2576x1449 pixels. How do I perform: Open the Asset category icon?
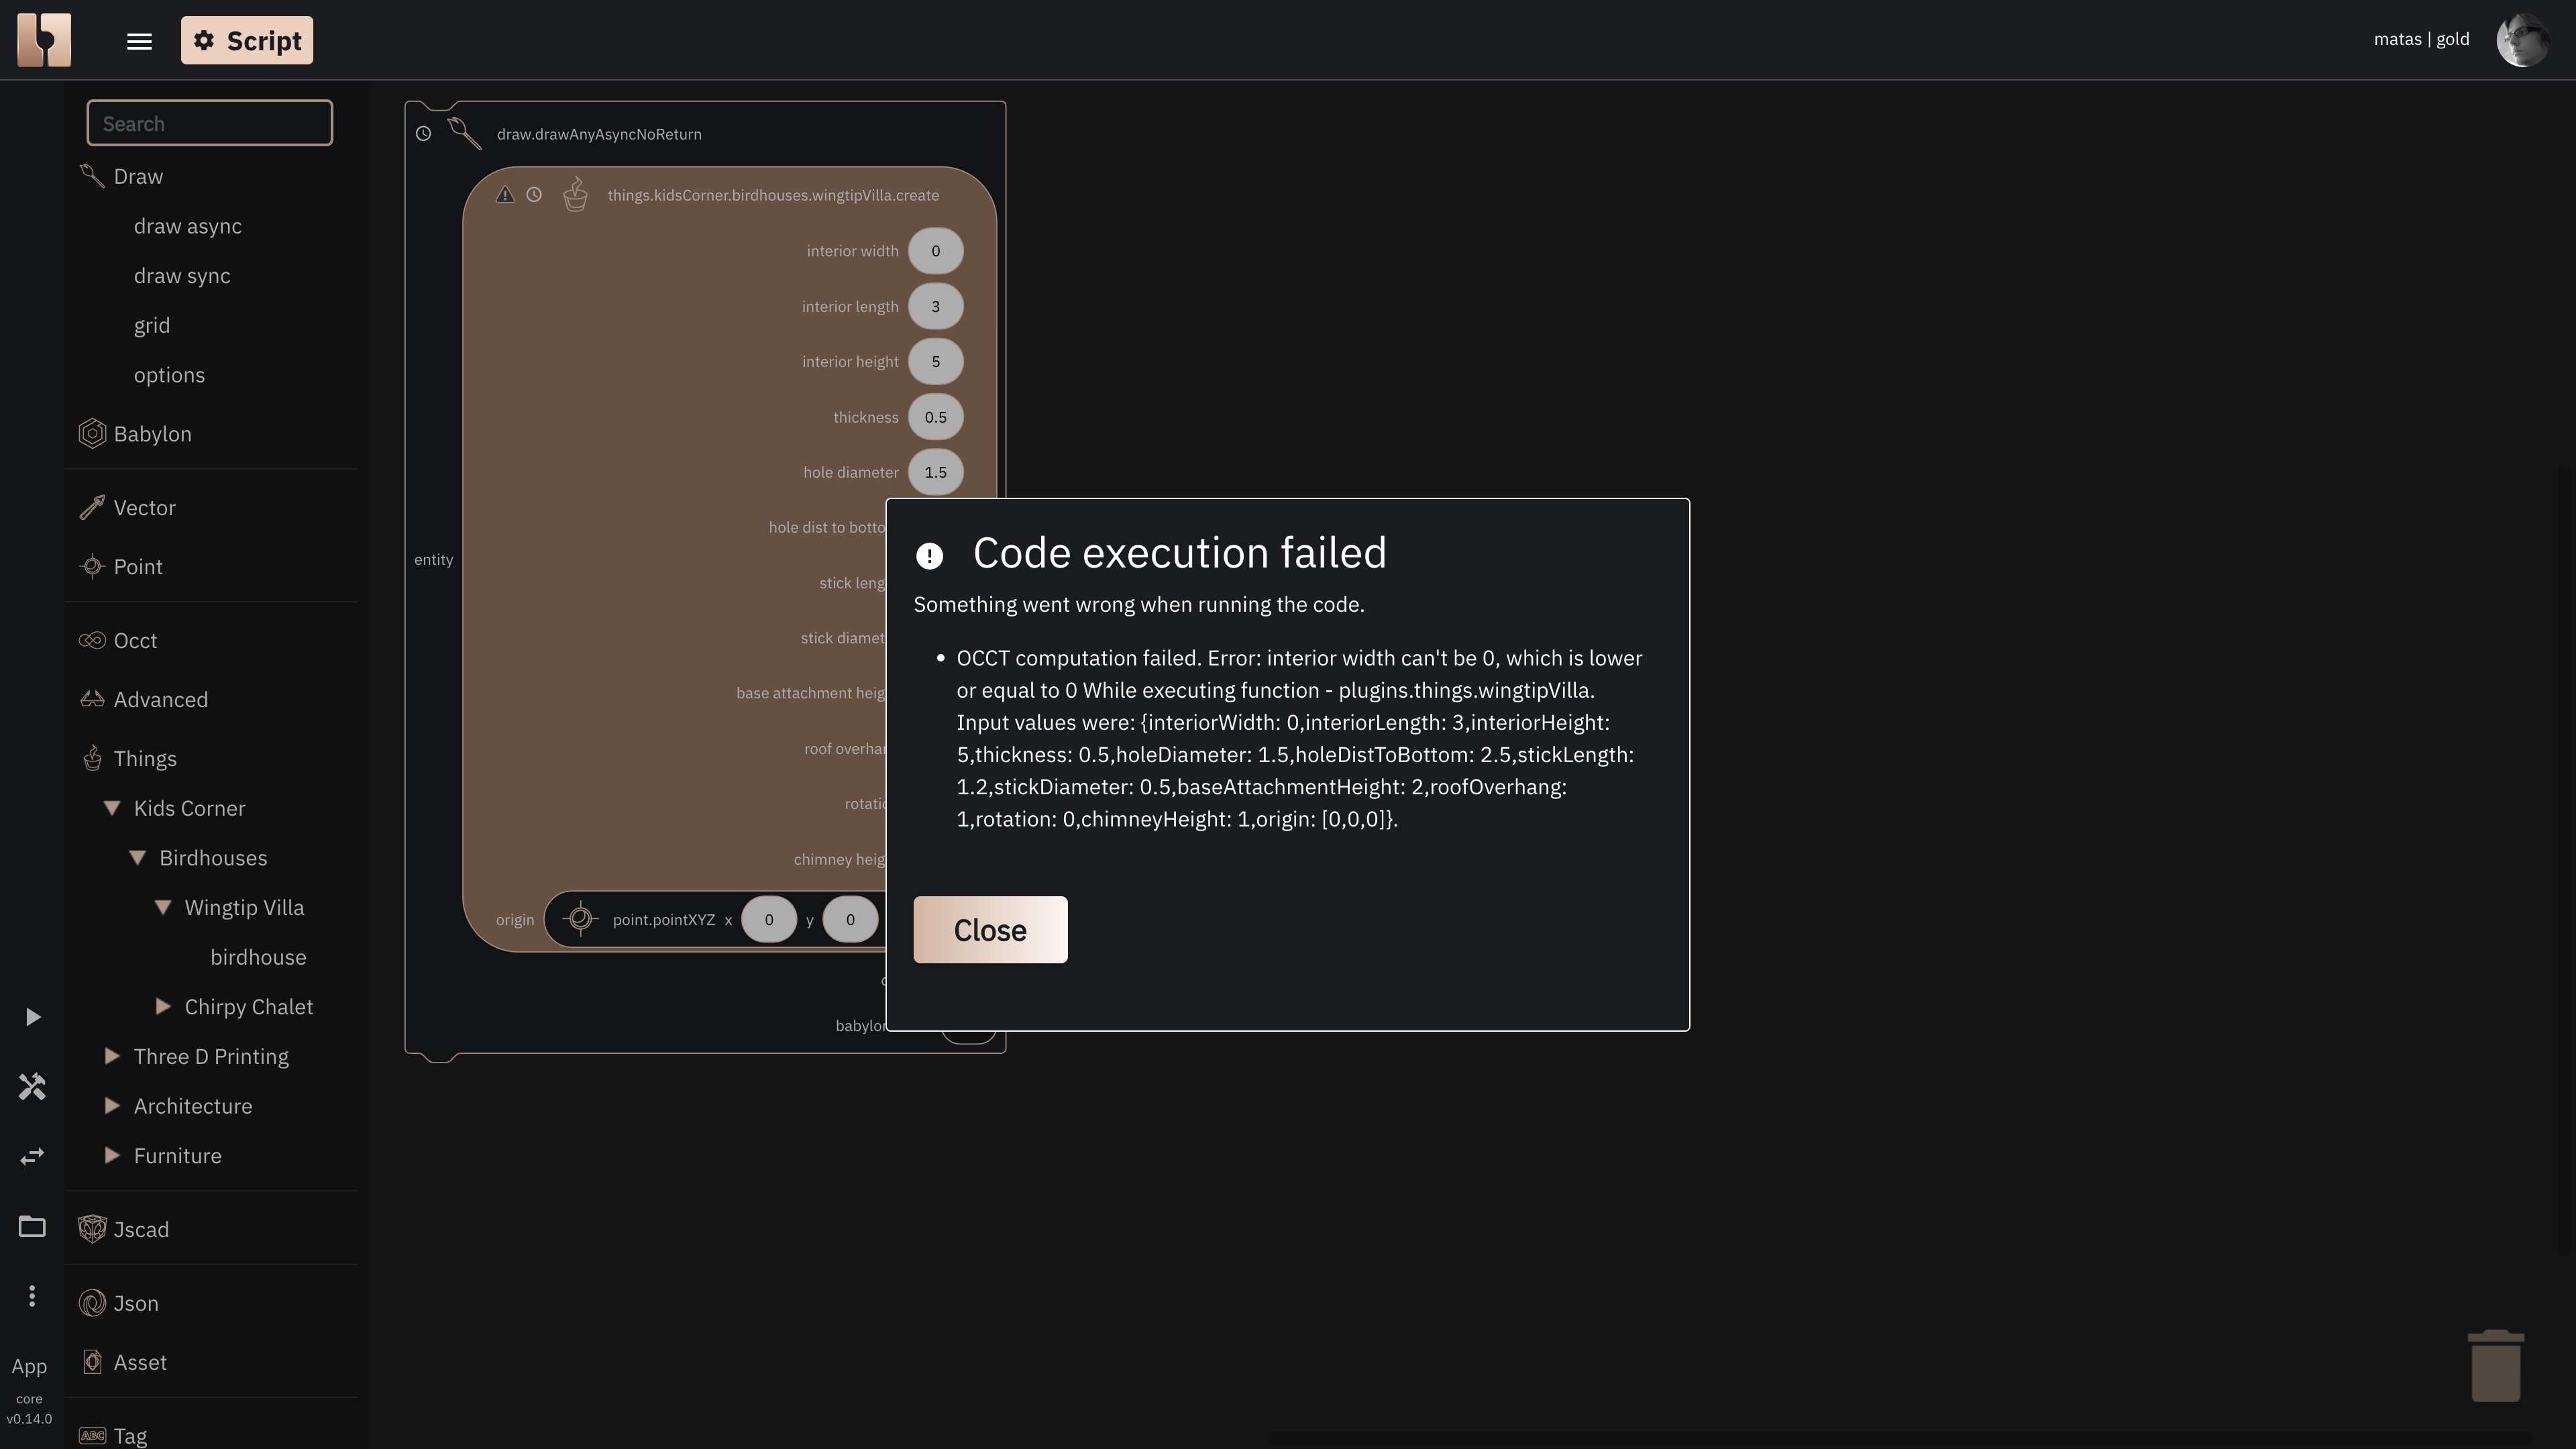92,1362
